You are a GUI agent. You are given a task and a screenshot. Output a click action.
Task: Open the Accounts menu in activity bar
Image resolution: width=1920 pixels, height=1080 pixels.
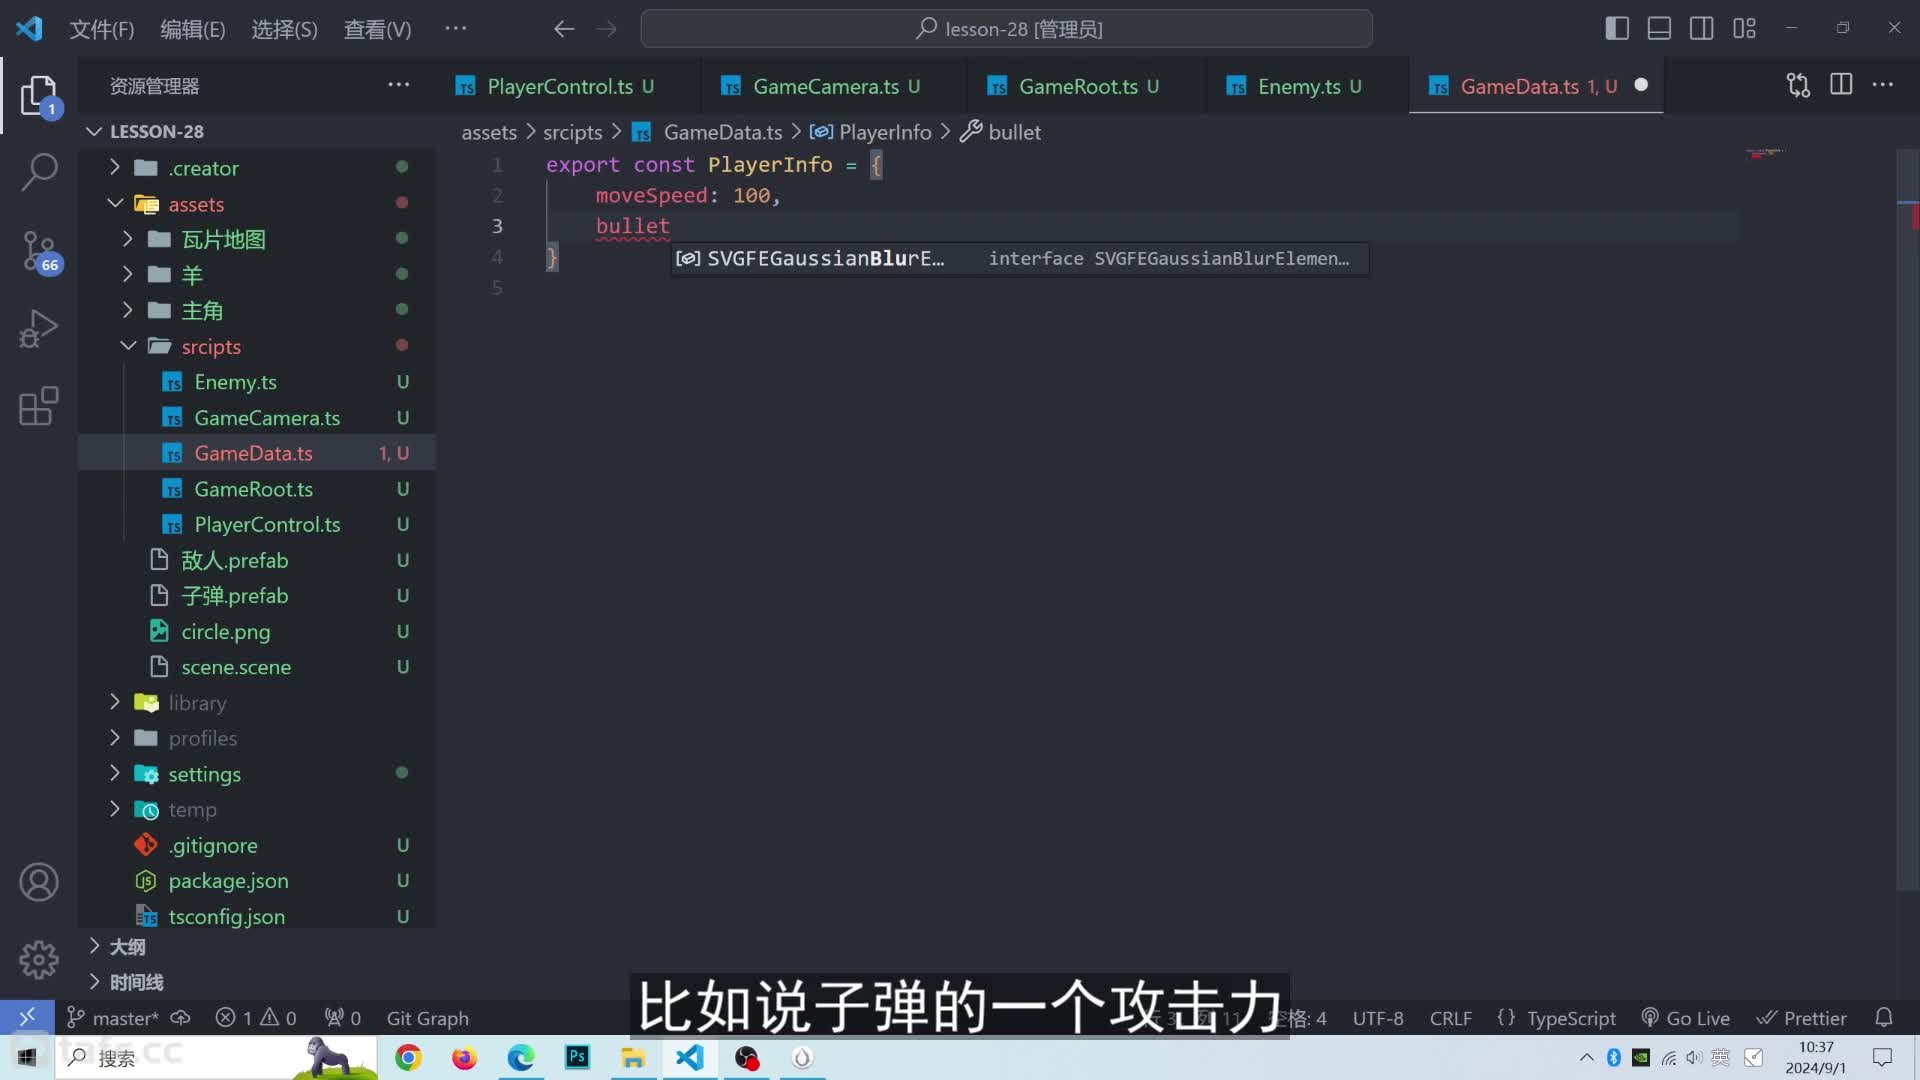[39, 882]
